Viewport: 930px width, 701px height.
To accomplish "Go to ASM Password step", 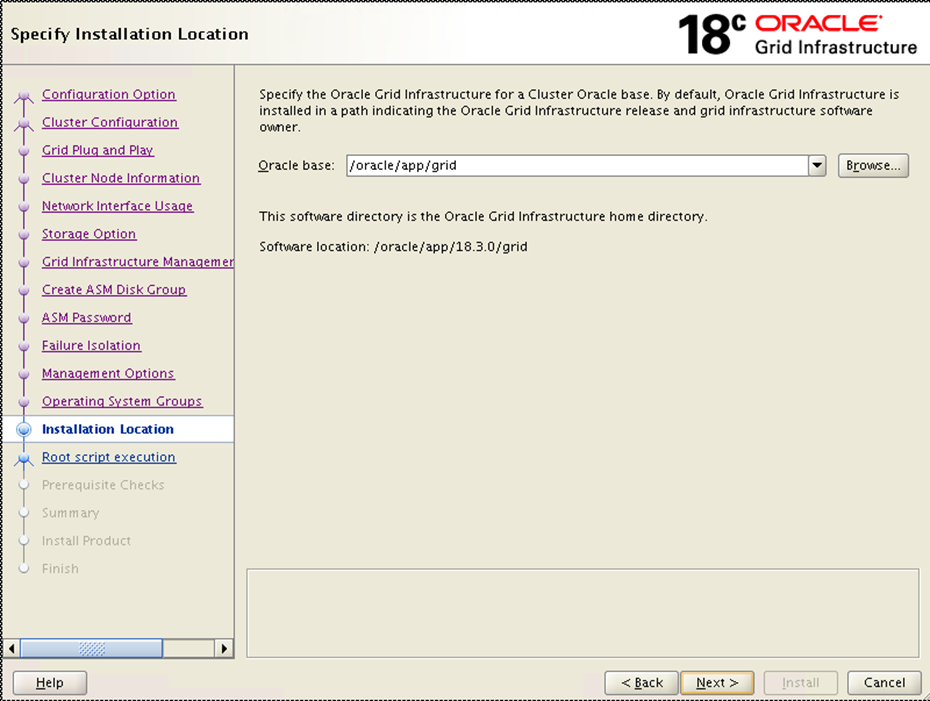I will (86, 318).
